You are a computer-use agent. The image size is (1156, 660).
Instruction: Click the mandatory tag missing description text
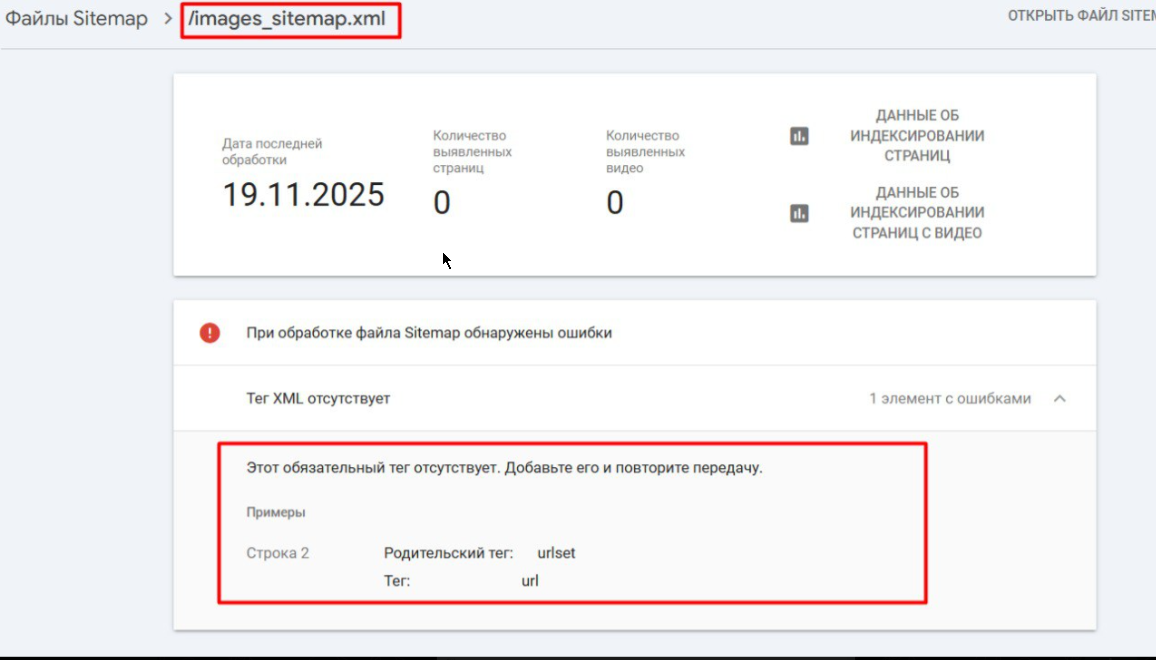click(x=504, y=468)
